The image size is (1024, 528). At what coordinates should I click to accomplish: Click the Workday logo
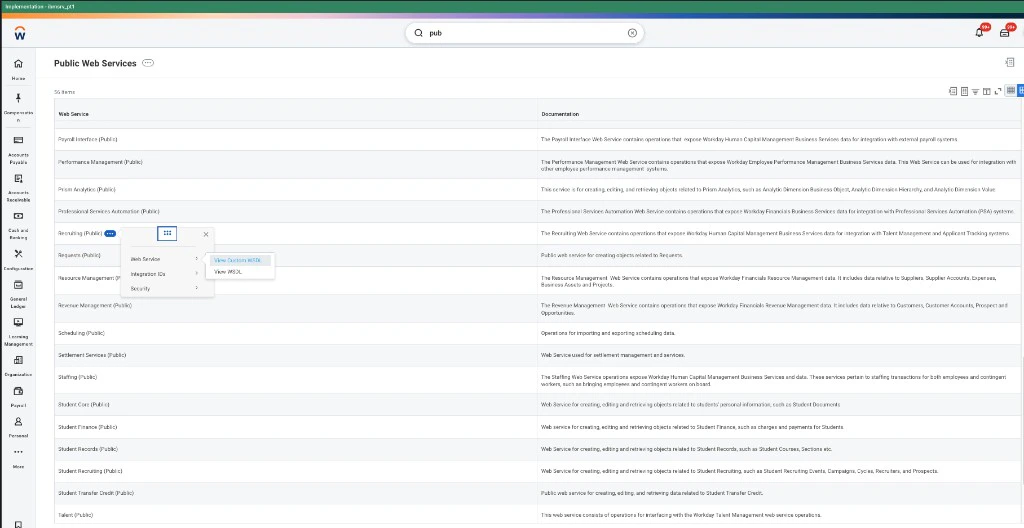click(20, 32)
